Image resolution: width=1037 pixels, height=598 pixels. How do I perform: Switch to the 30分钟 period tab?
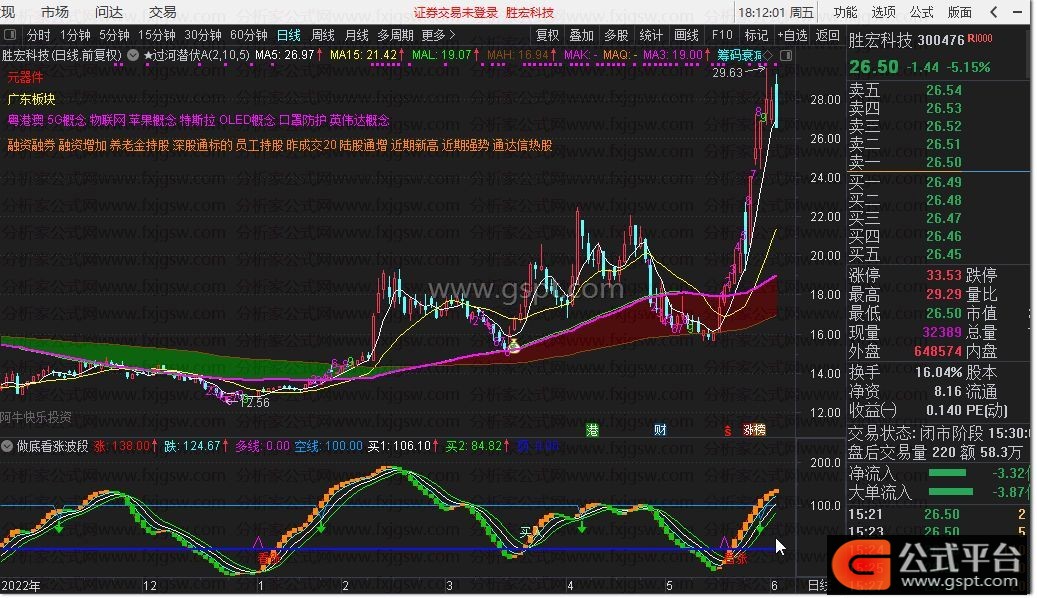point(202,35)
